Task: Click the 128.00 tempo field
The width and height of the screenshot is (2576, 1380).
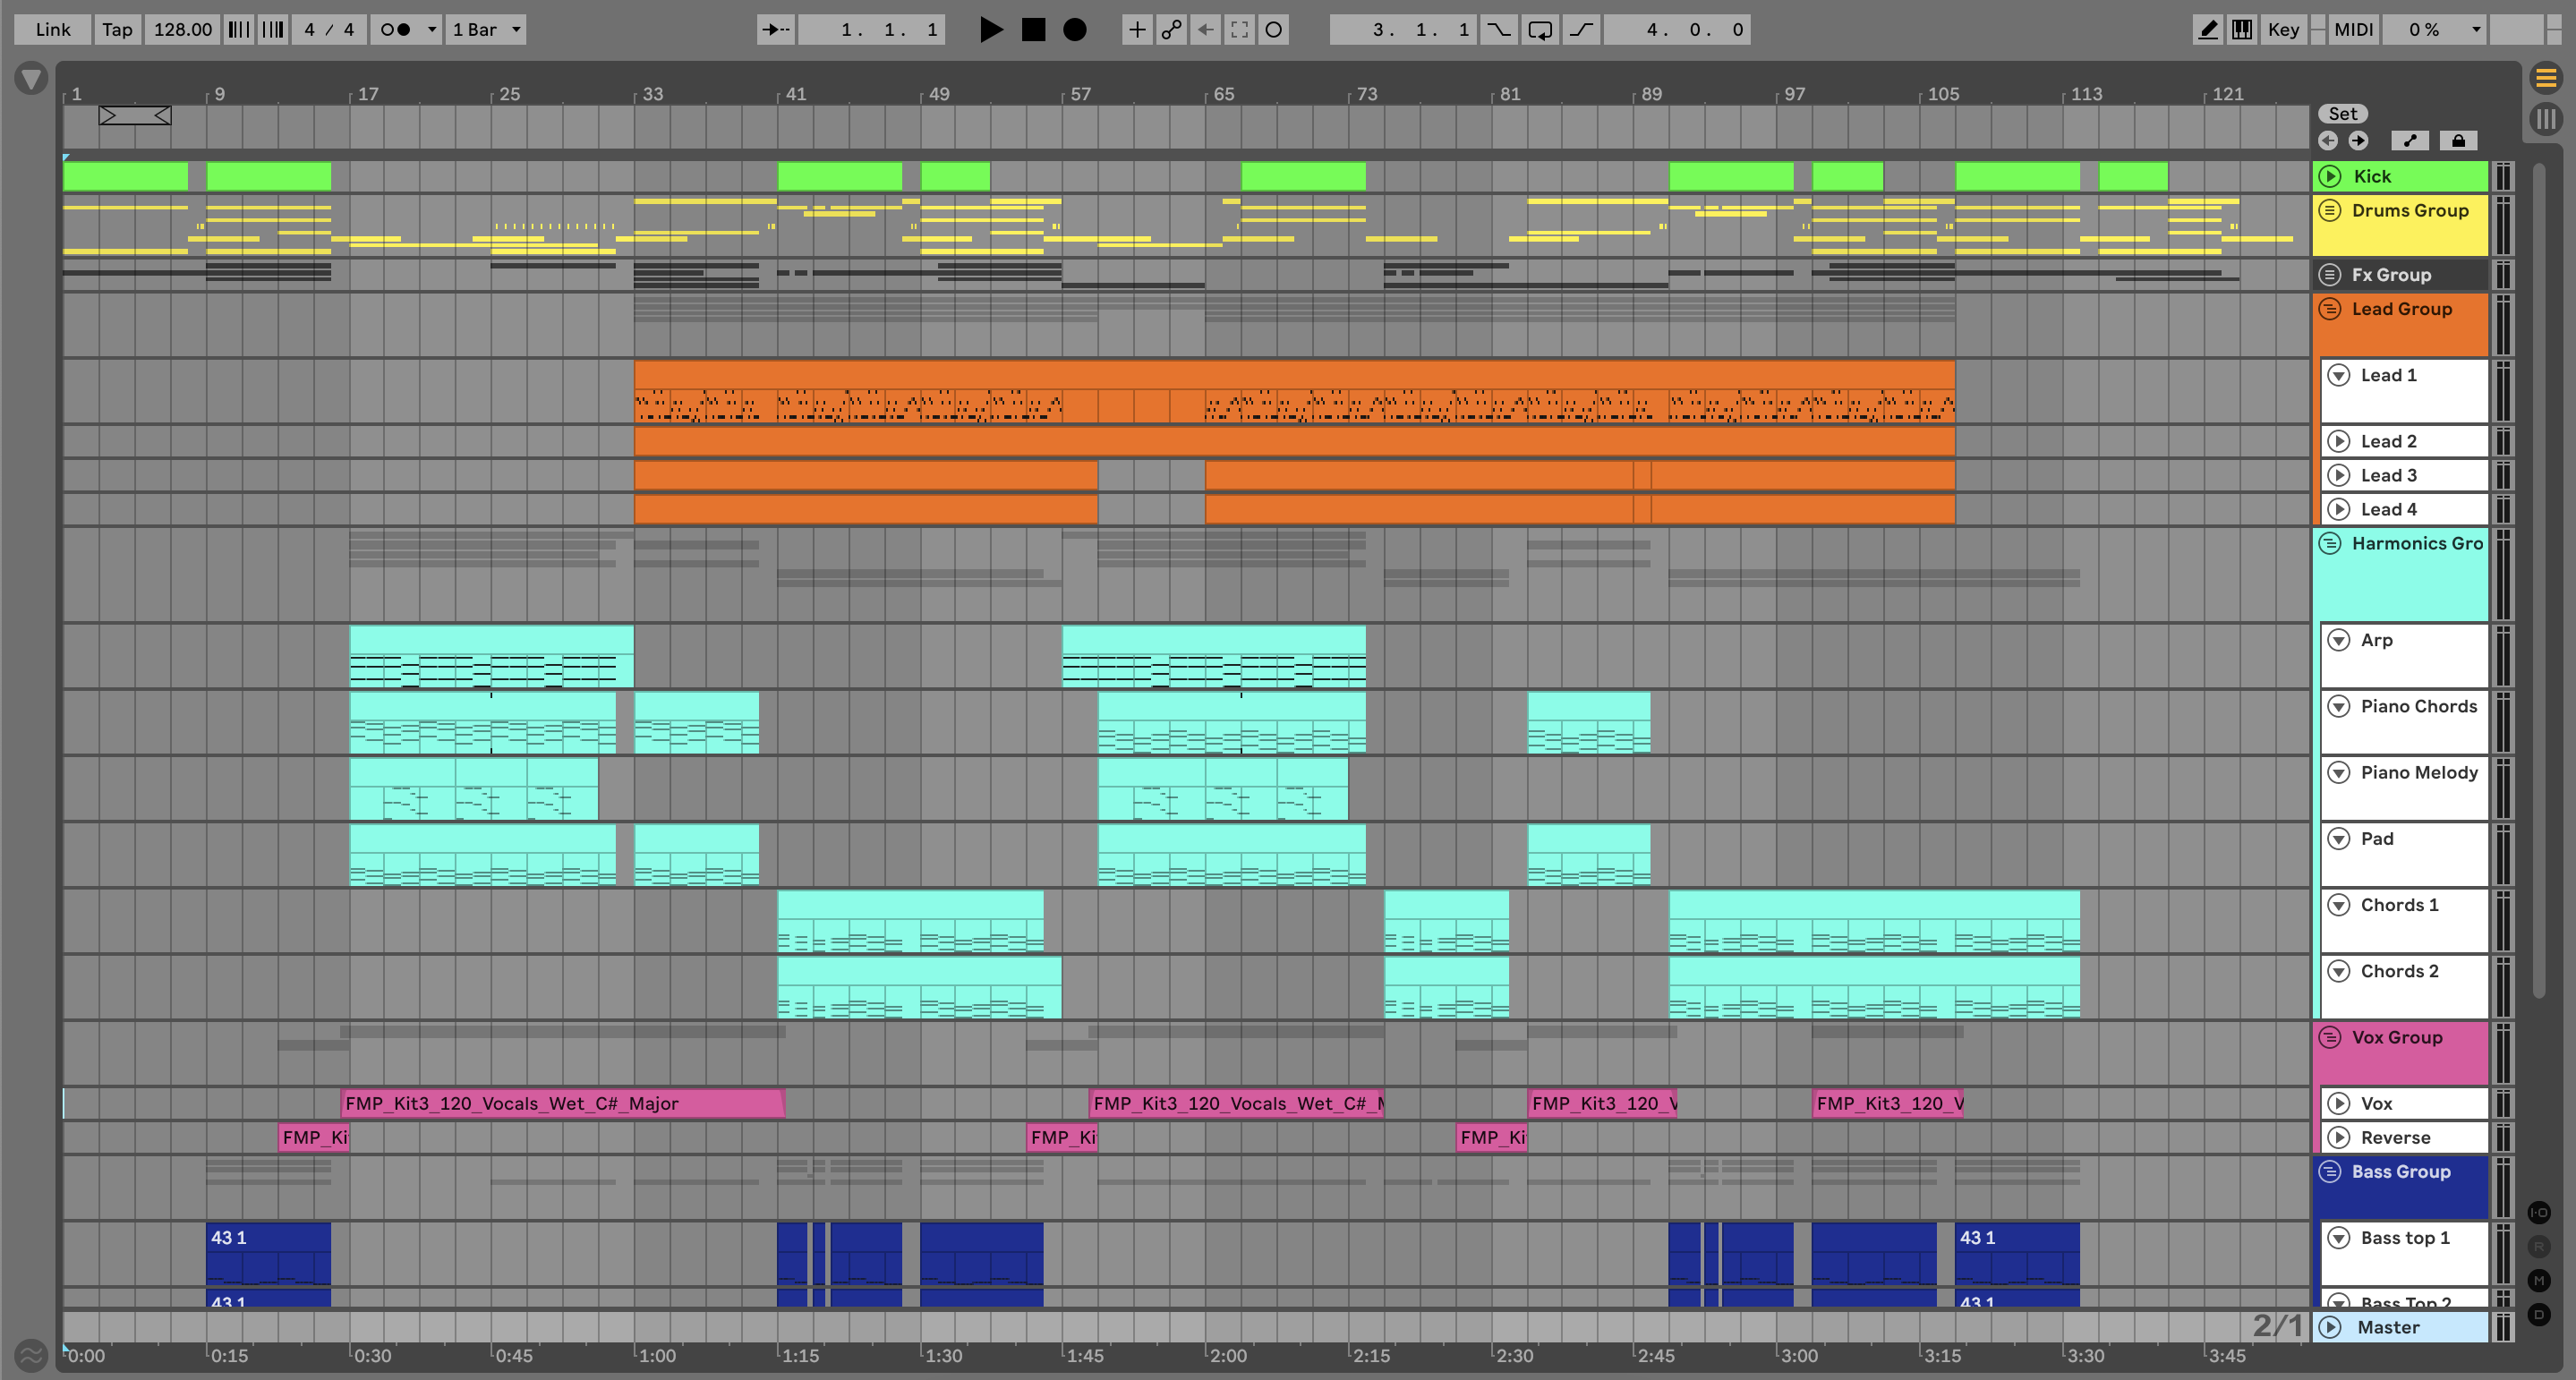Action: [183, 30]
